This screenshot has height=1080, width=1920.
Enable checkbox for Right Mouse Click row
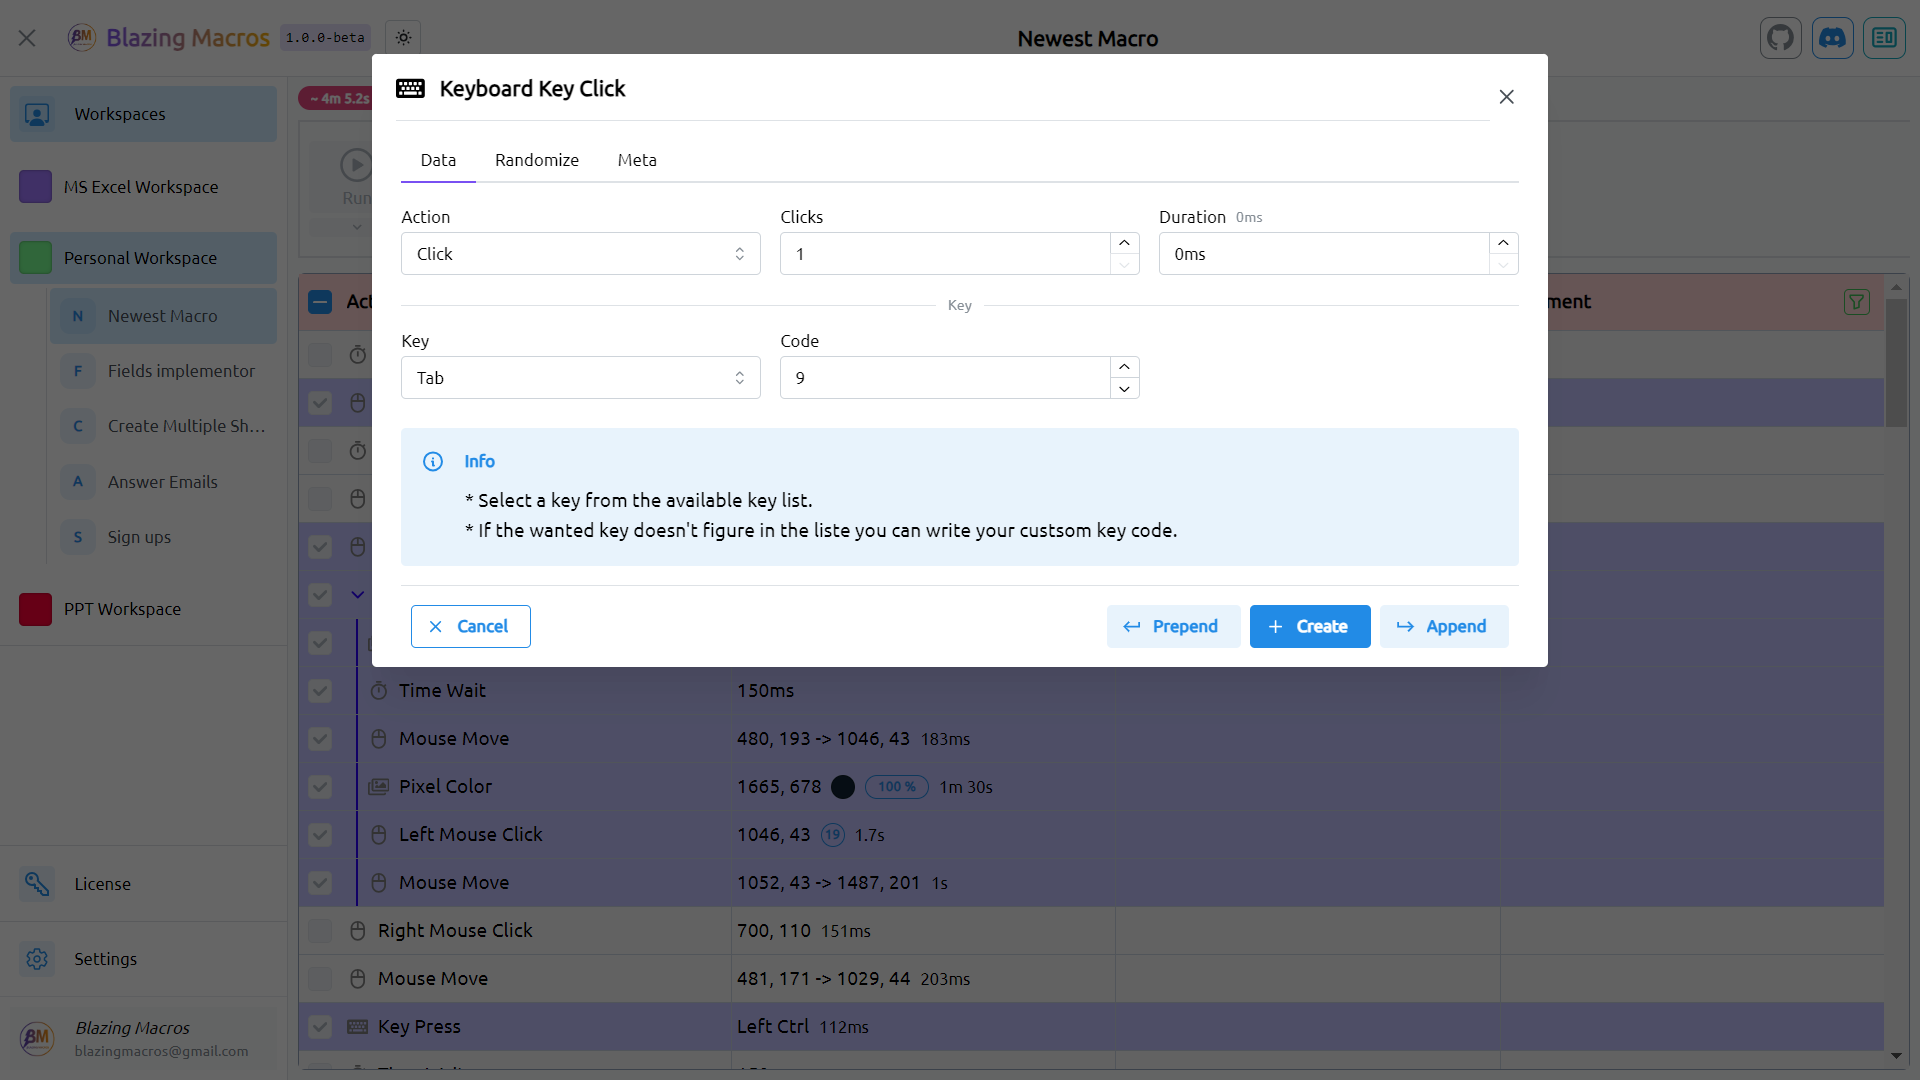tap(320, 931)
